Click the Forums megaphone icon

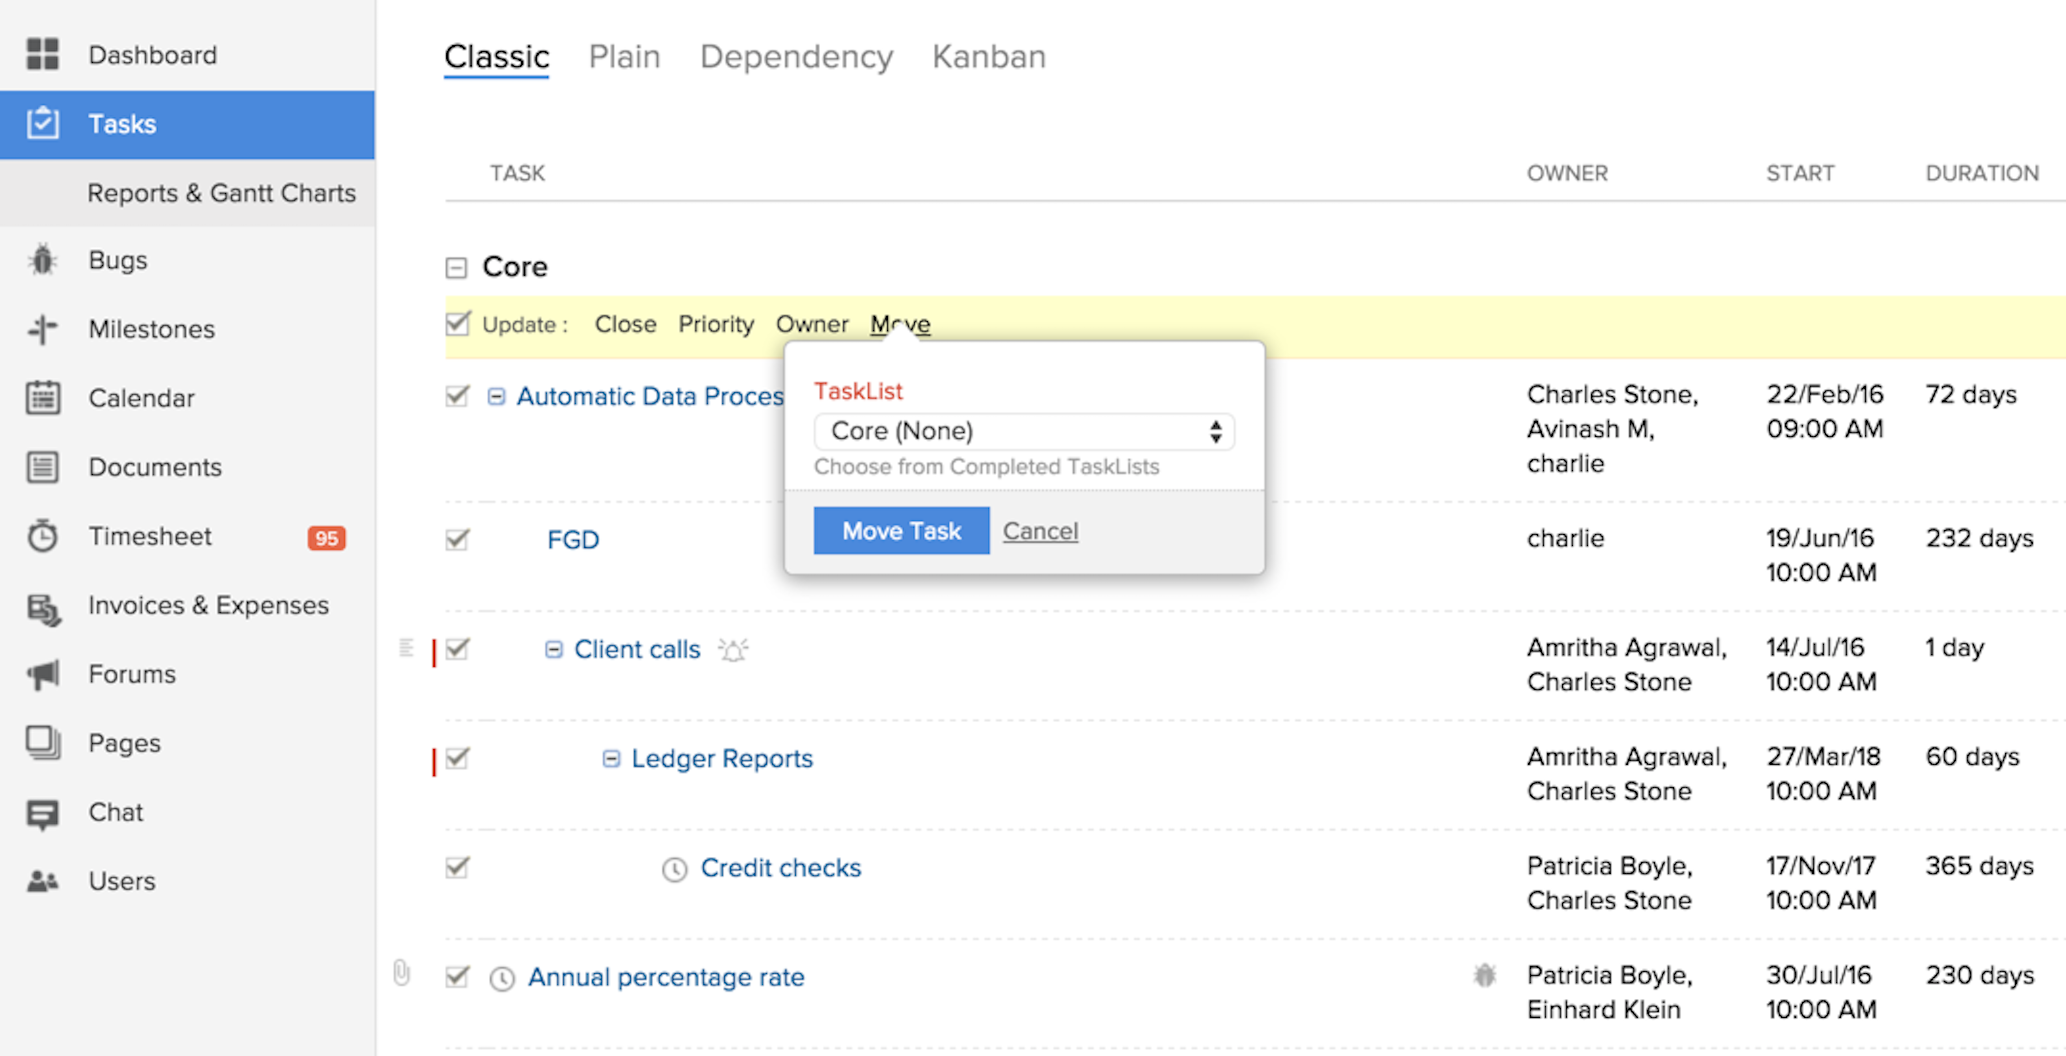click(x=42, y=675)
